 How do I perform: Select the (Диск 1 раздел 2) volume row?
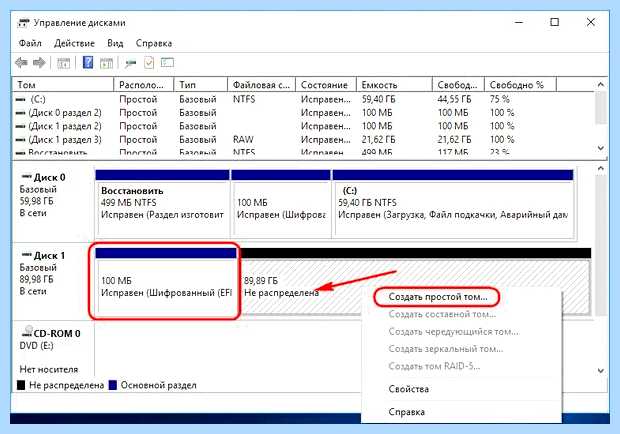point(304,126)
